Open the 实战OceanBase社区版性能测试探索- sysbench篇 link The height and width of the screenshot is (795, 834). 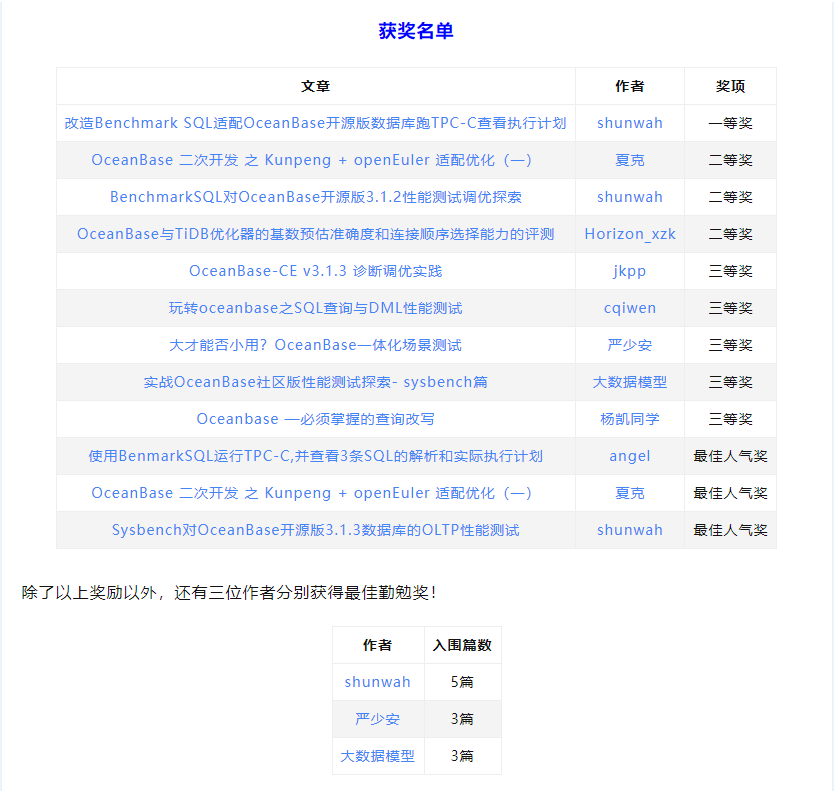pyautogui.click(x=315, y=382)
